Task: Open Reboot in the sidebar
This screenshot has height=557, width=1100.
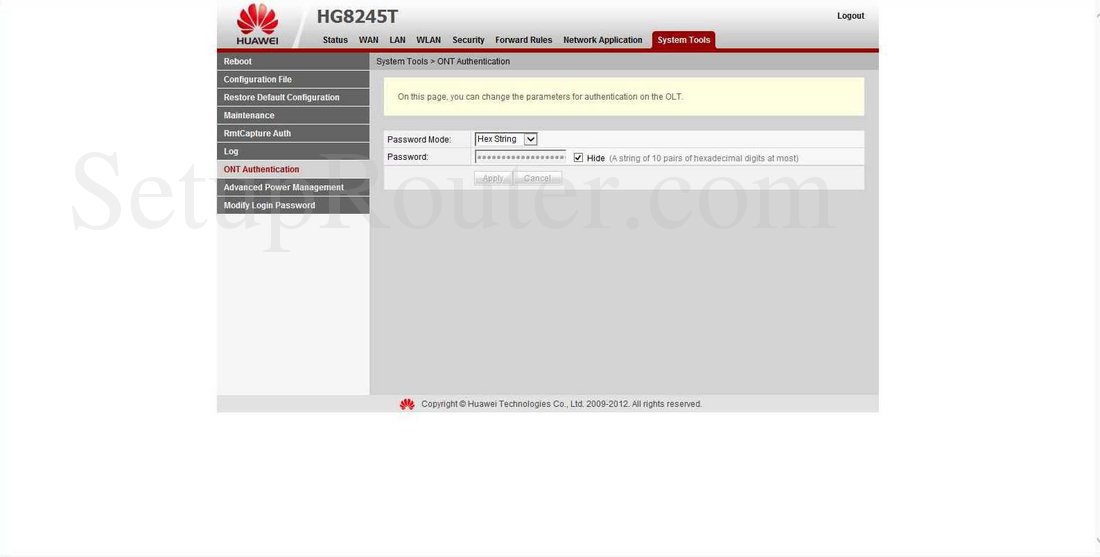Action: click(293, 62)
